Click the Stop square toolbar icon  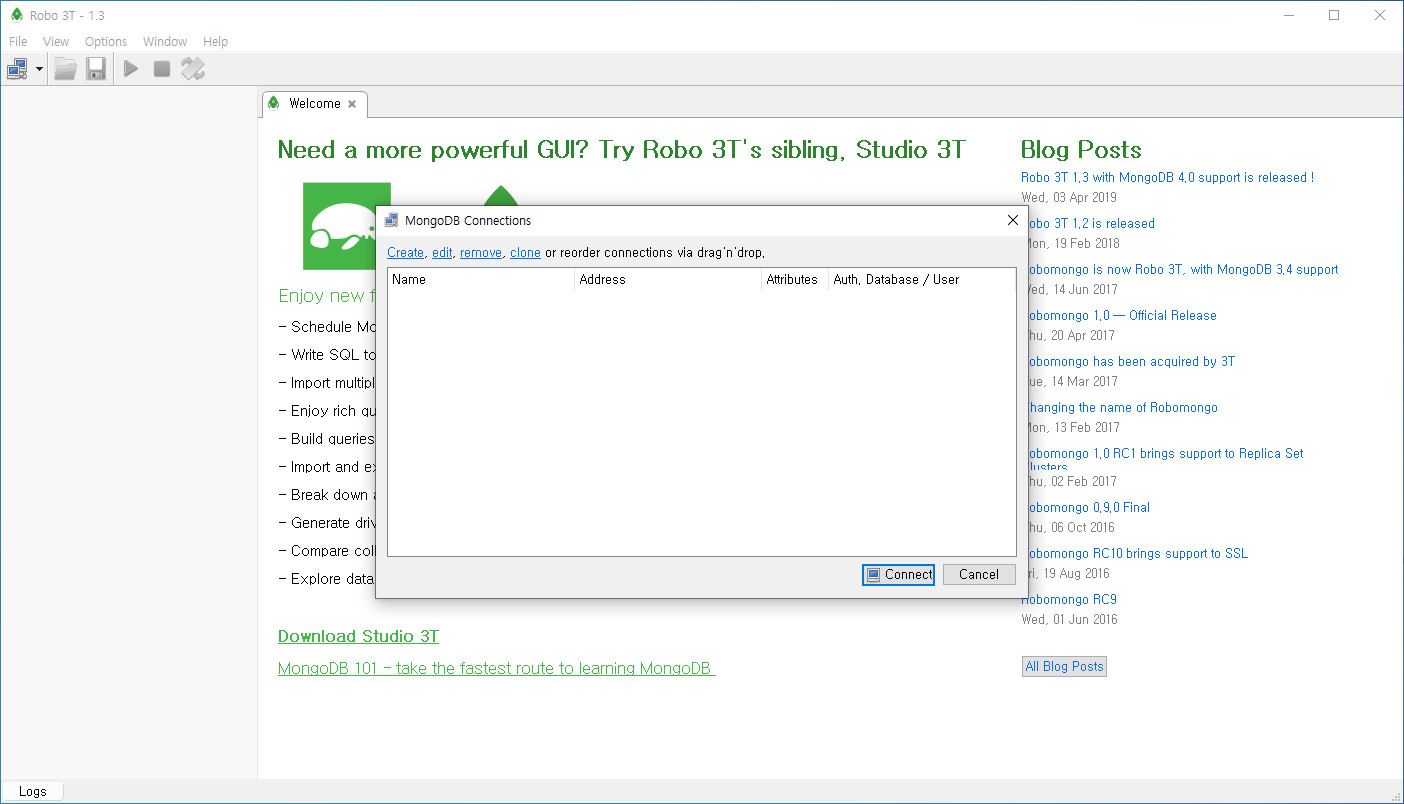click(162, 69)
